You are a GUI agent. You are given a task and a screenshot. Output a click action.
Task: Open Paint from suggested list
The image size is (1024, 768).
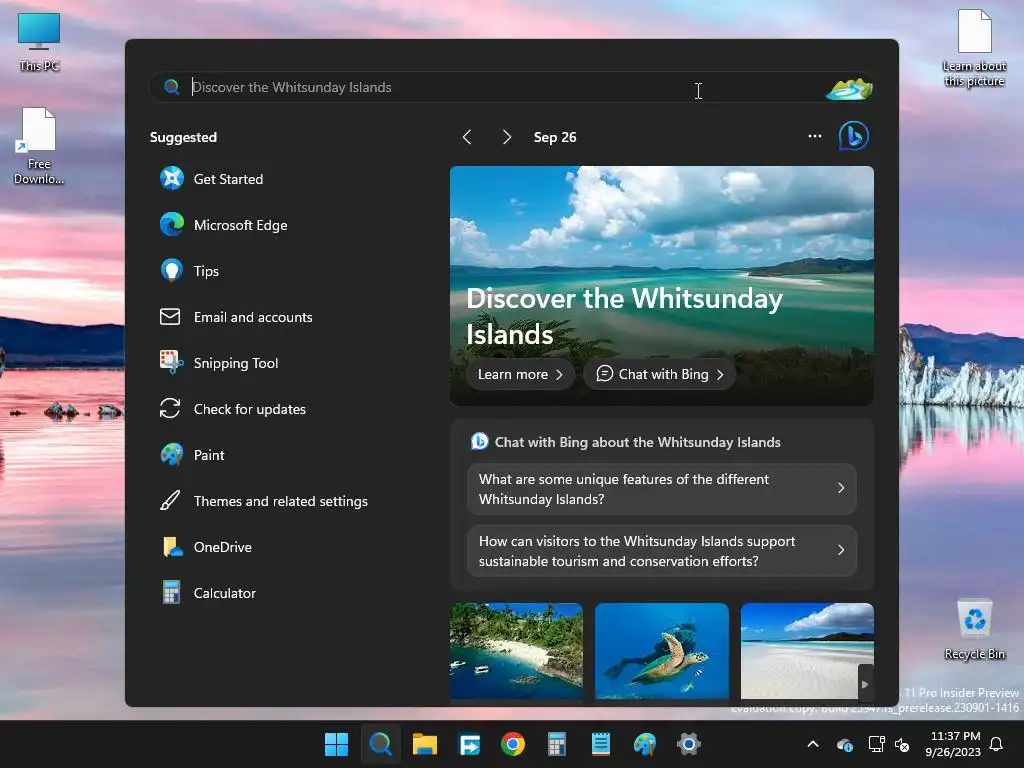click(192, 455)
